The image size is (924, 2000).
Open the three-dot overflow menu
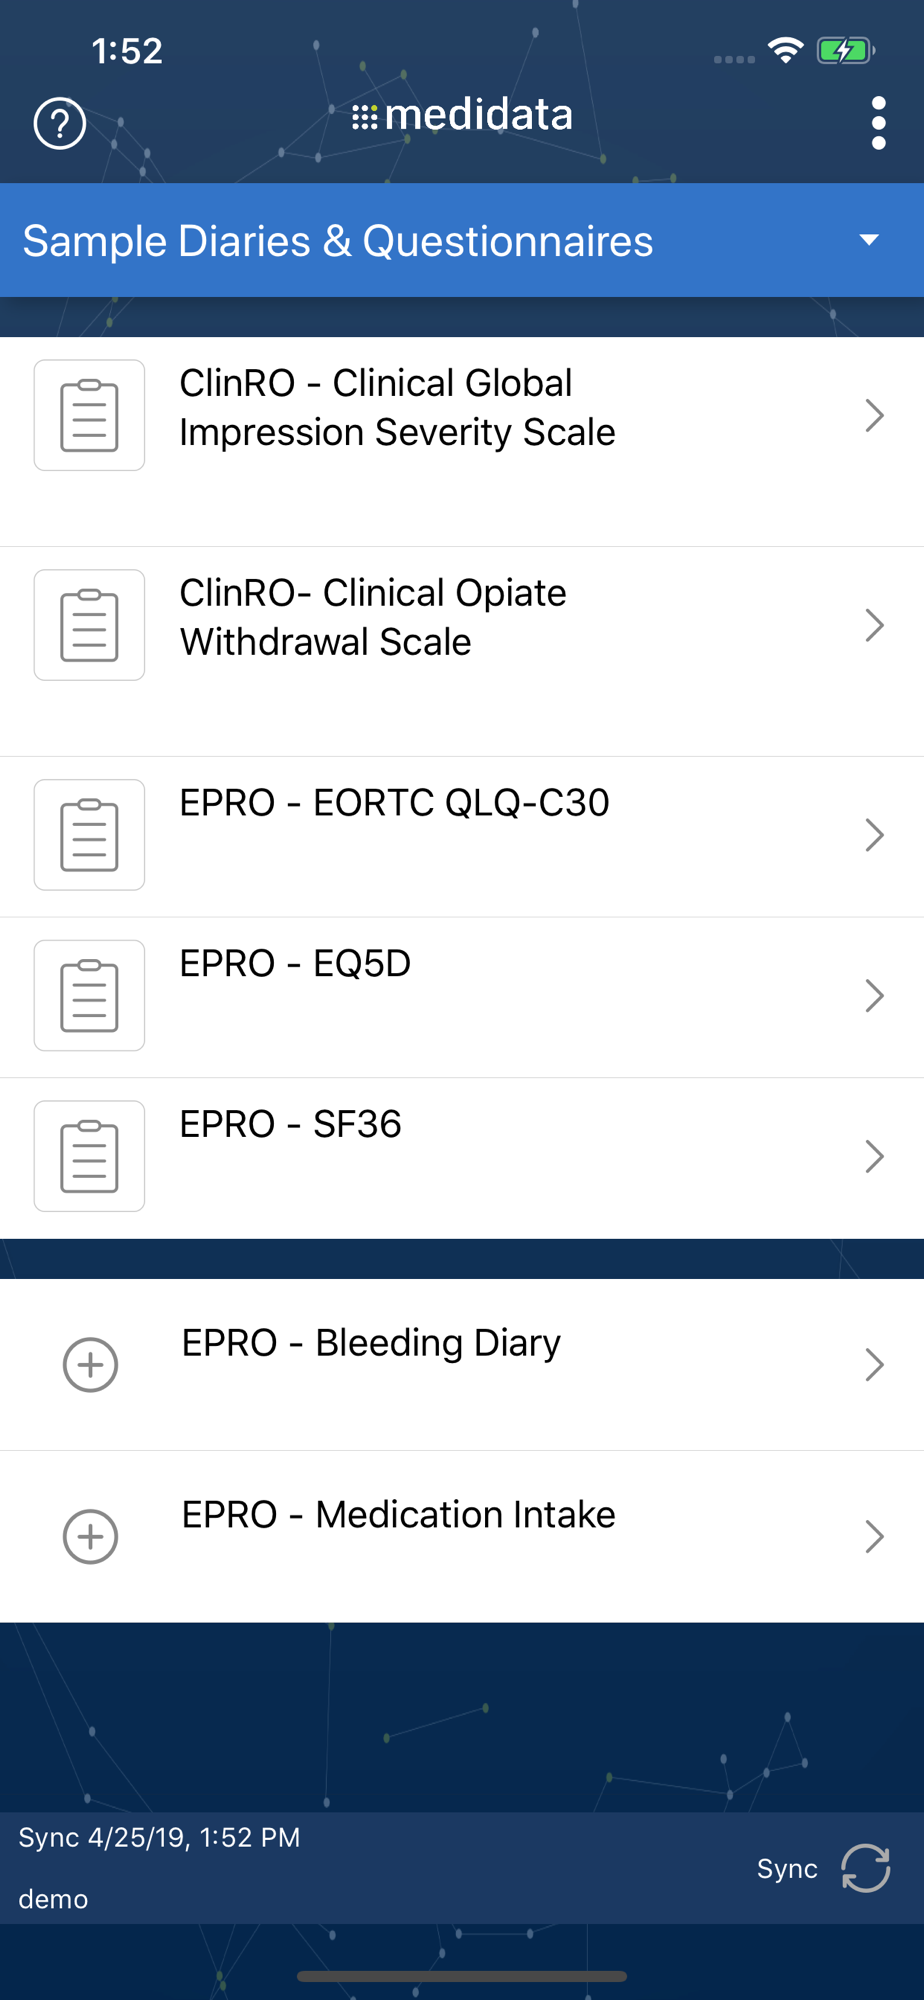(878, 123)
